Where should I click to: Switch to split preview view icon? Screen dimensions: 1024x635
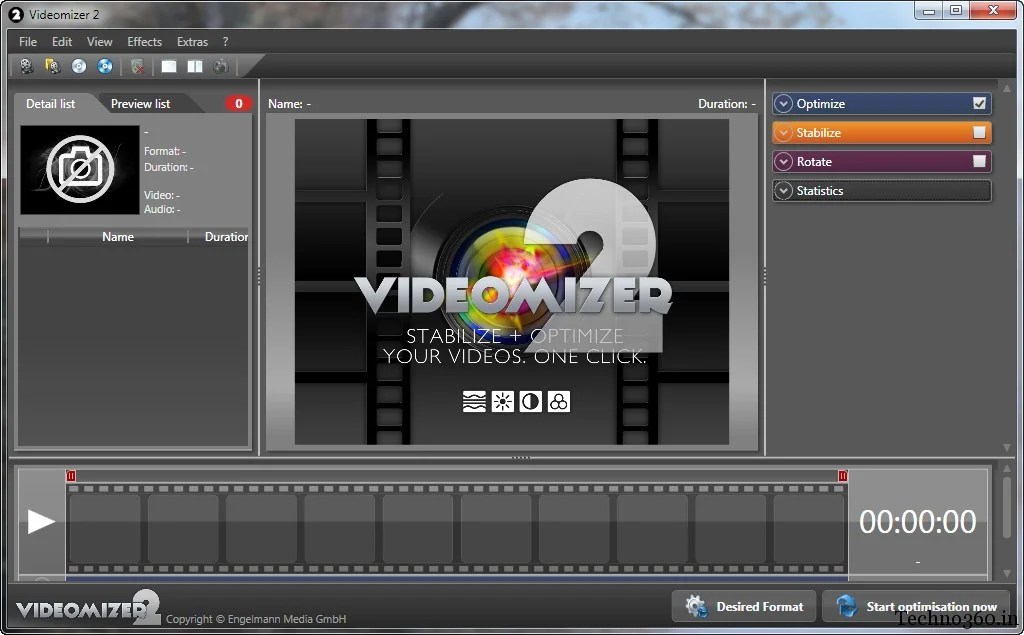pyautogui.click(x=195, y=66)
